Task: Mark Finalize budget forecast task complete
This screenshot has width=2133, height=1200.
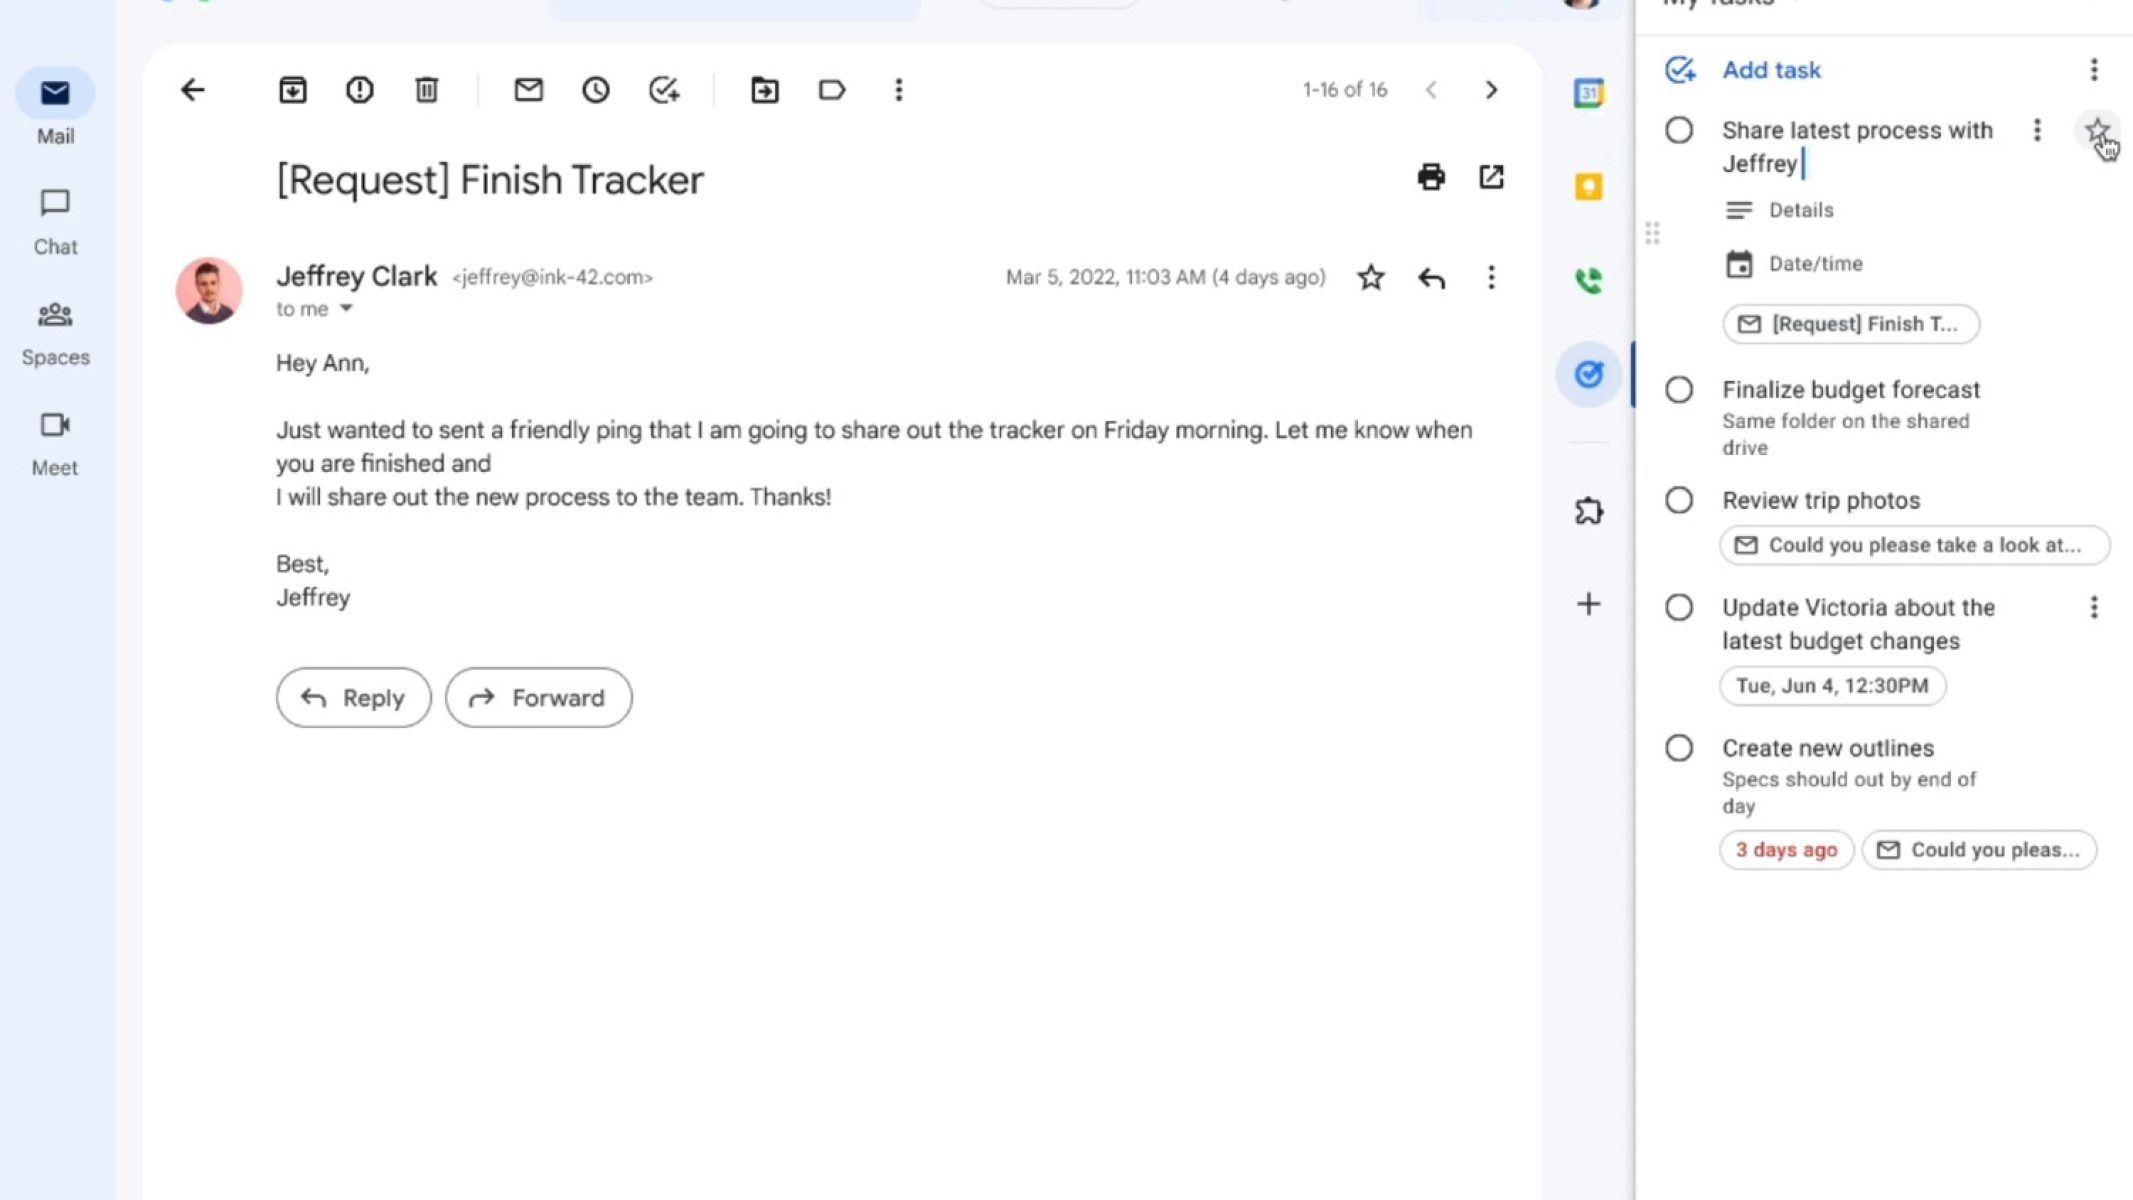Action: coord(1679,390)
